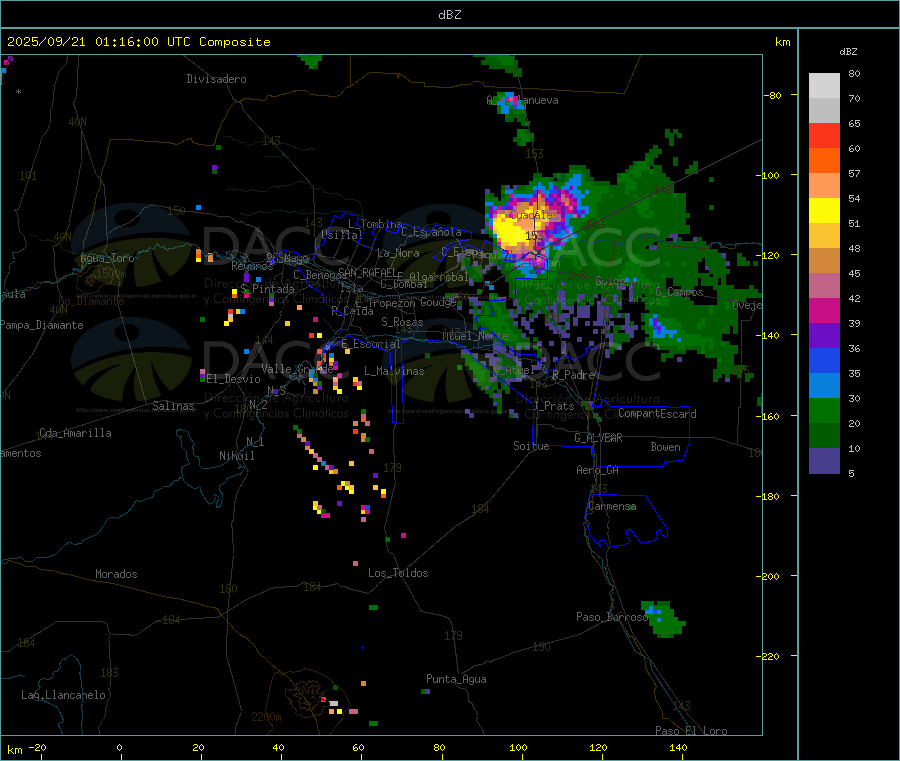Click the Paso_El_Loro label
This screenshot has width=900, height=761.
point(691,731)
